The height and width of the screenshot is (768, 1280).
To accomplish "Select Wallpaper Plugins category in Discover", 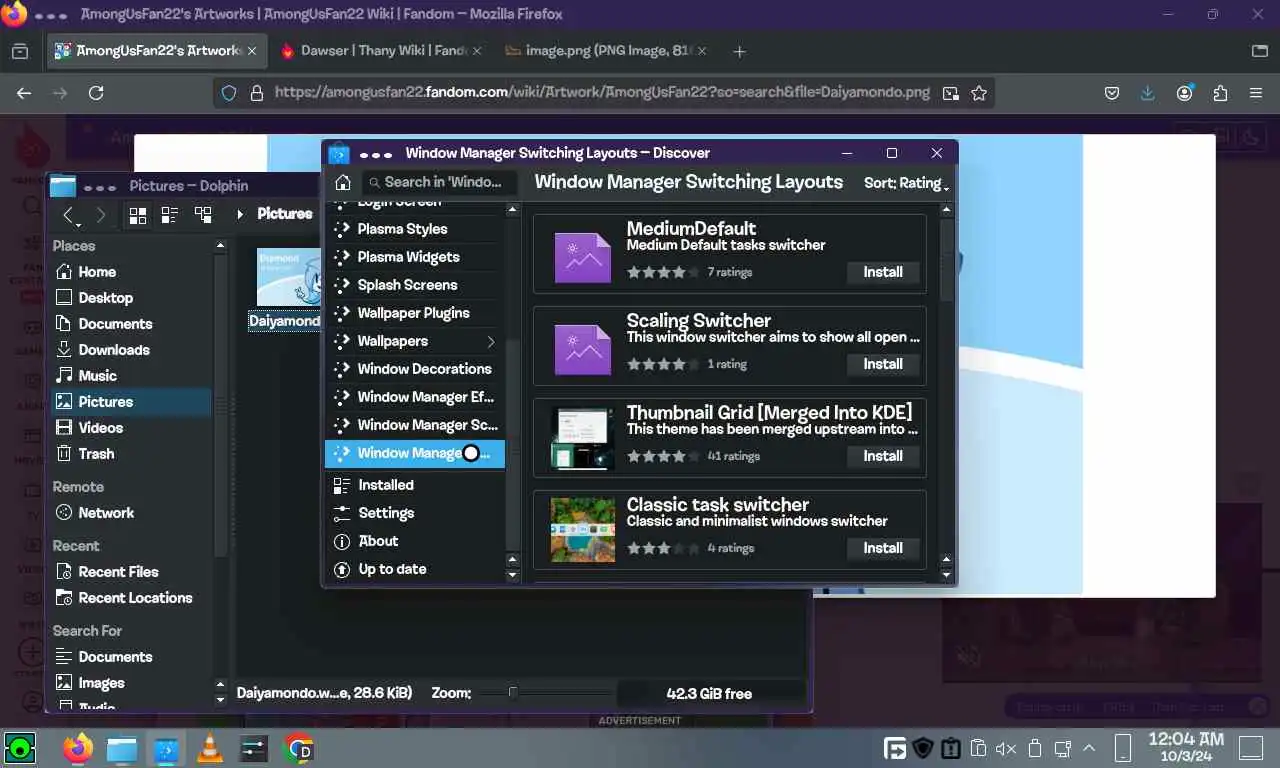I will coord(413,313).
